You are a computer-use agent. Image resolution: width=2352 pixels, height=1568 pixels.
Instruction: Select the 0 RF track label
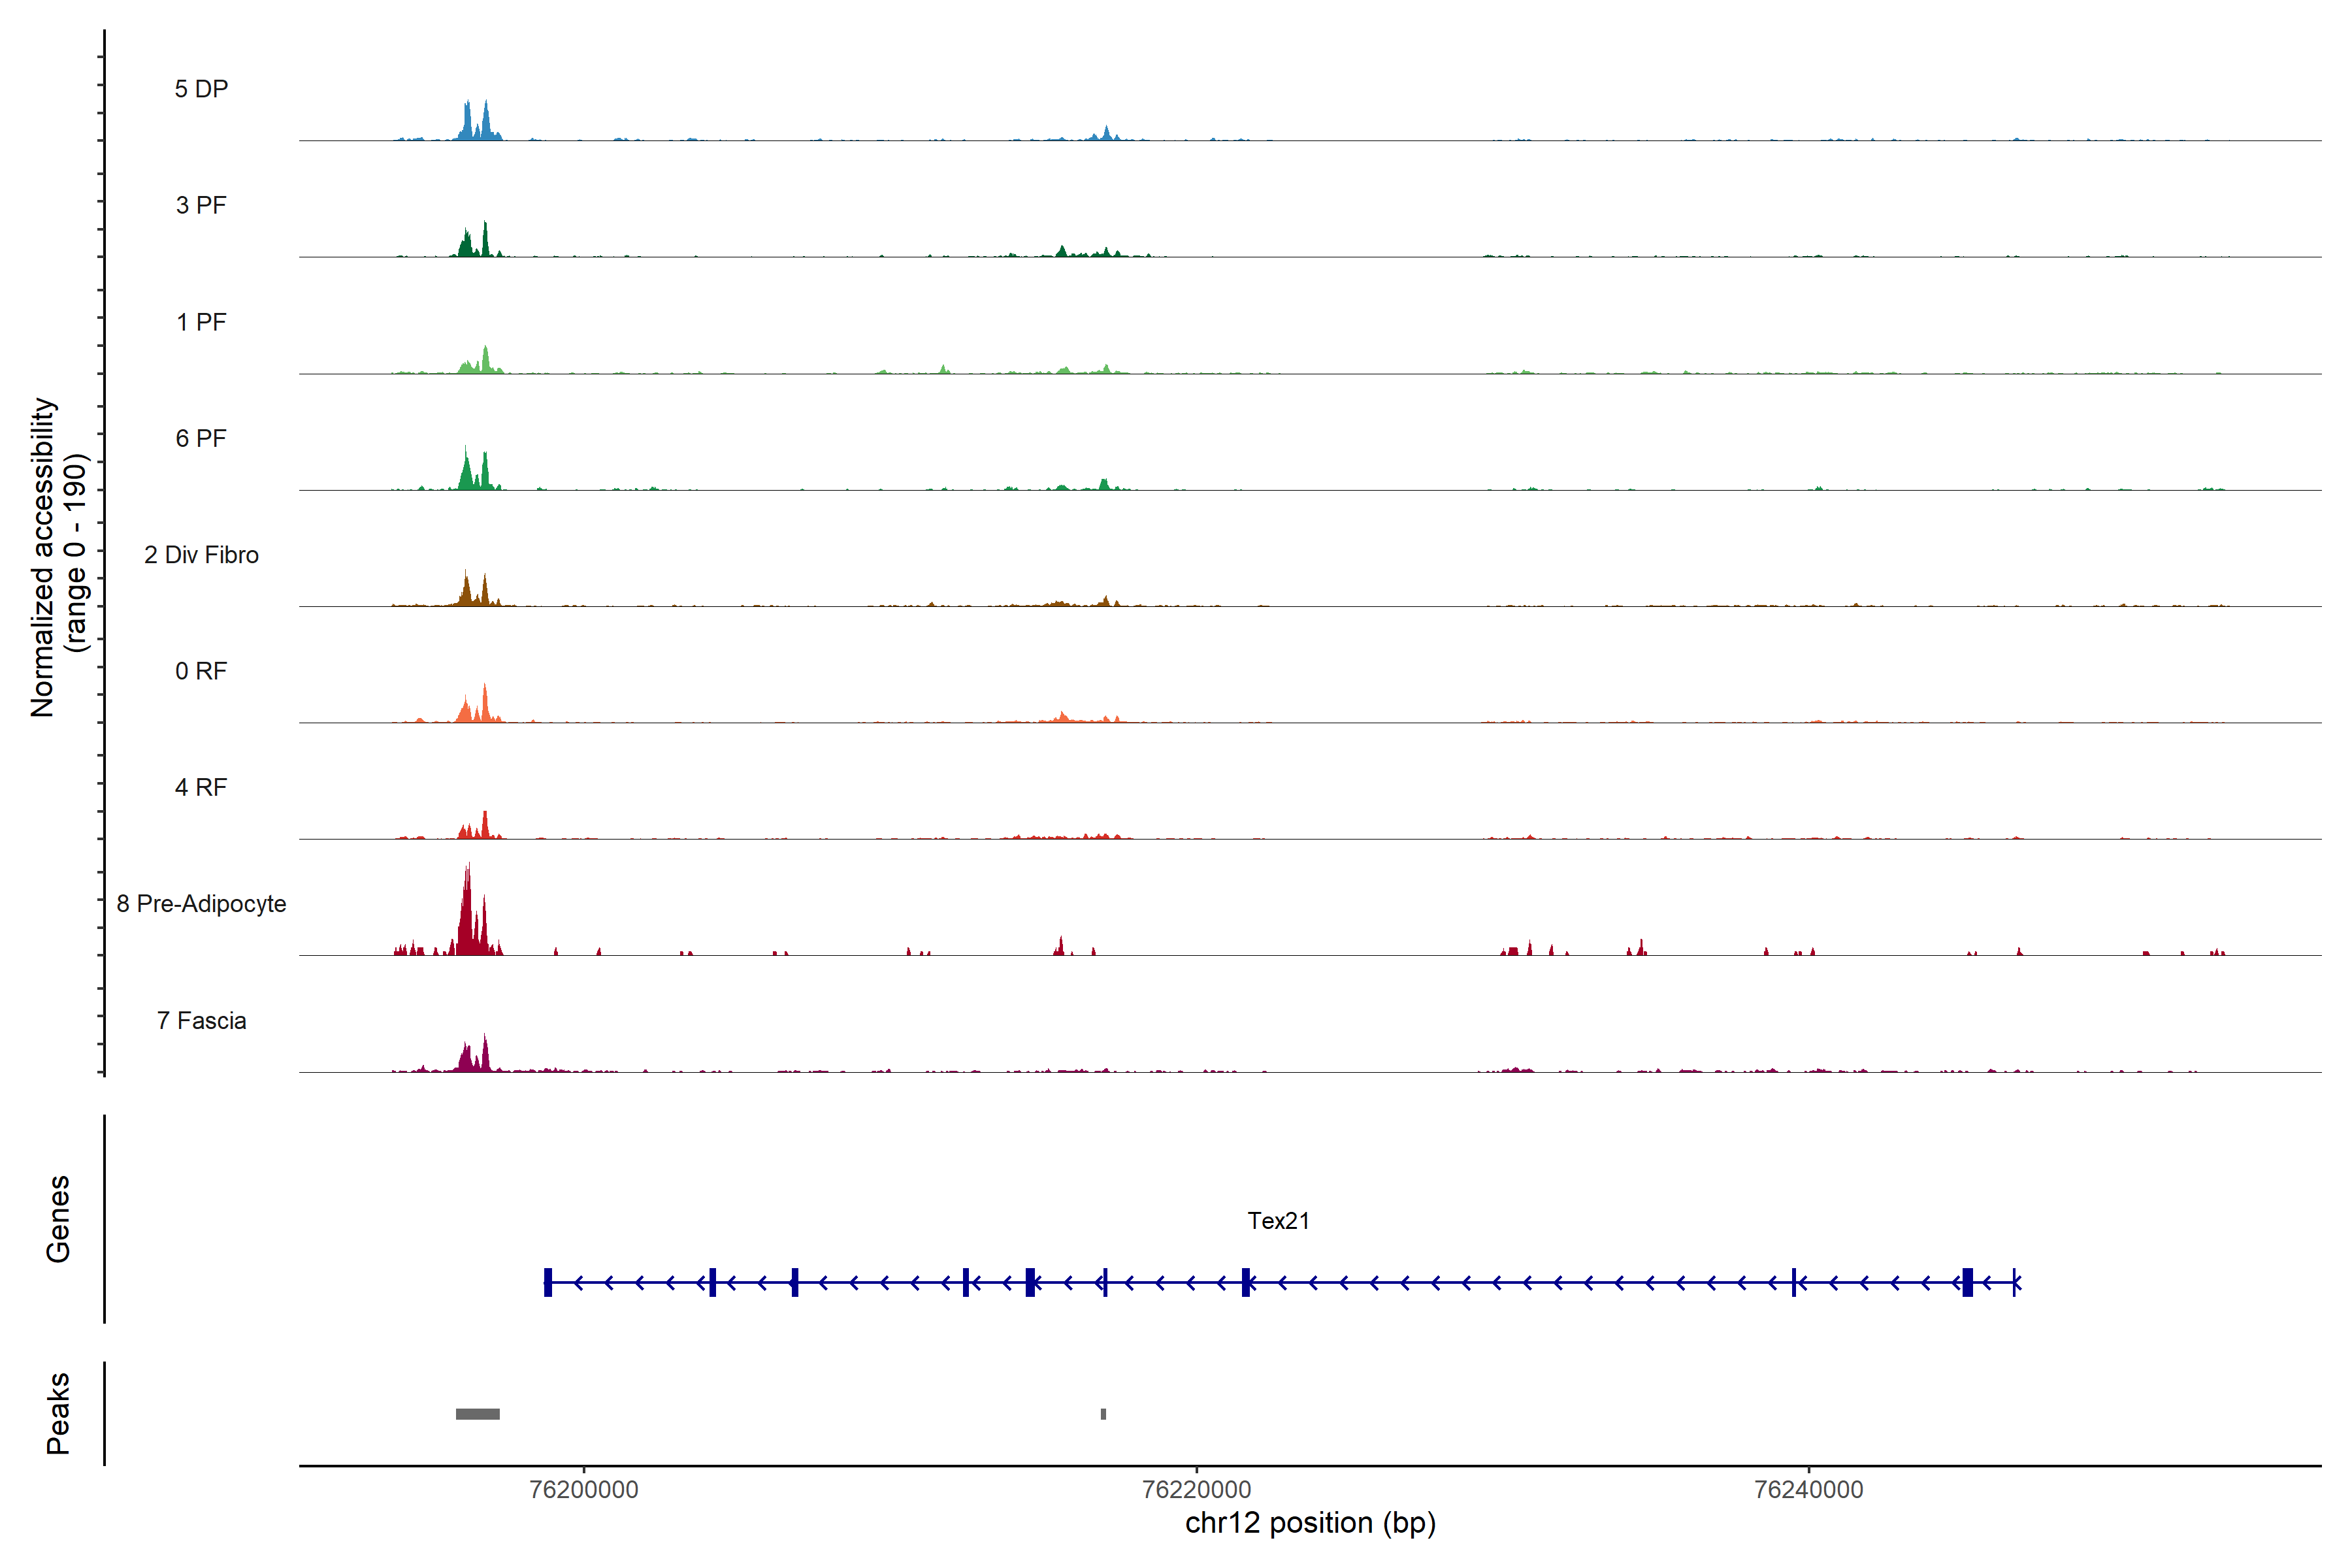(x=201, y=671)
